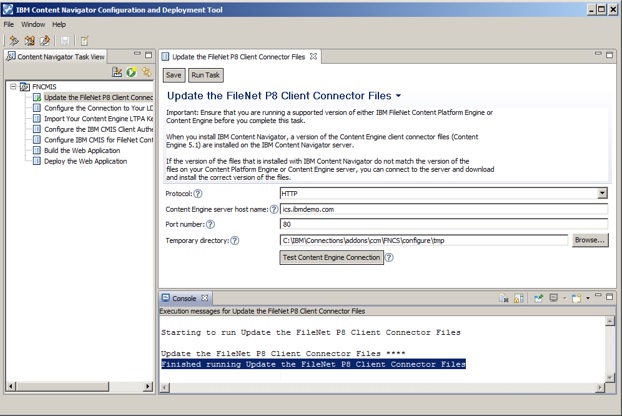Select the Console tab

(184, 298)
